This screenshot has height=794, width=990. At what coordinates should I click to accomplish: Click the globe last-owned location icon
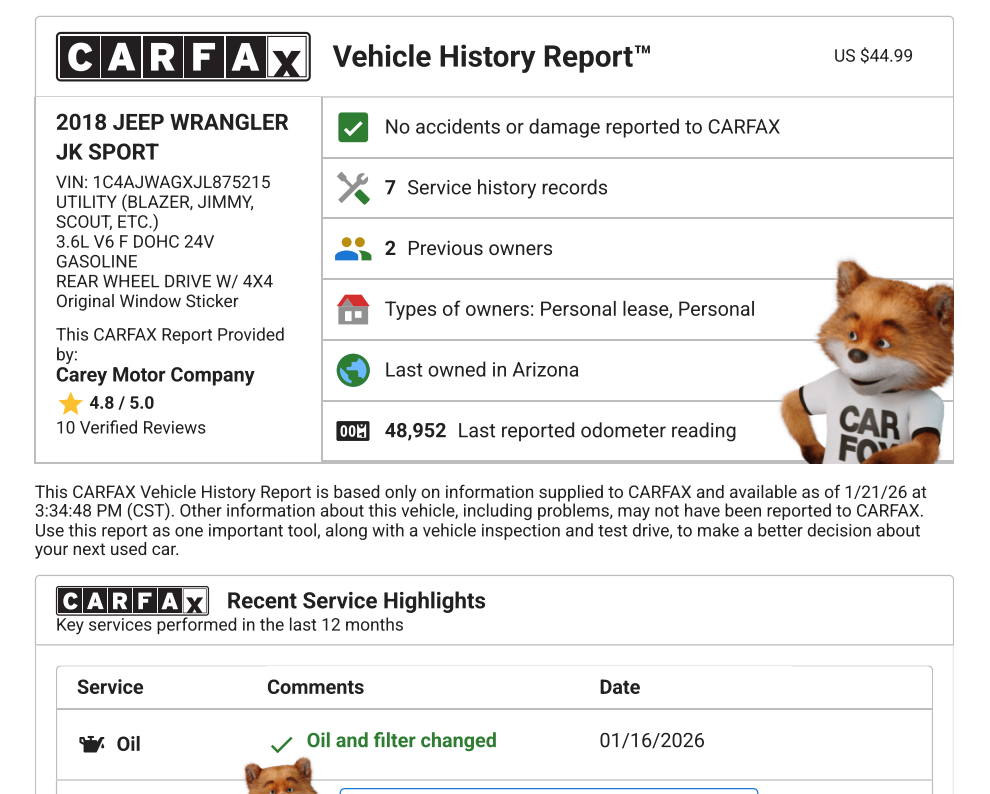click(x=353, y=371)
